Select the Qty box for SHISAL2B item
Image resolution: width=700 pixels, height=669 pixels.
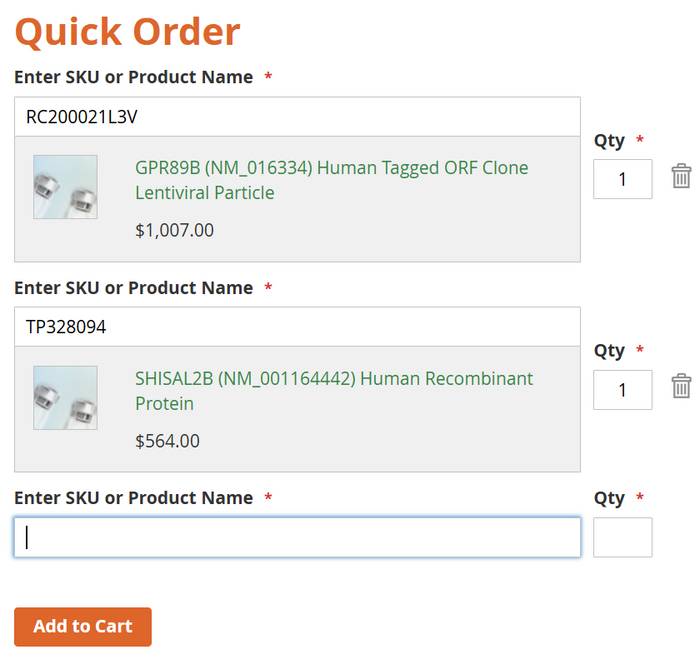(x=623, y=390)
